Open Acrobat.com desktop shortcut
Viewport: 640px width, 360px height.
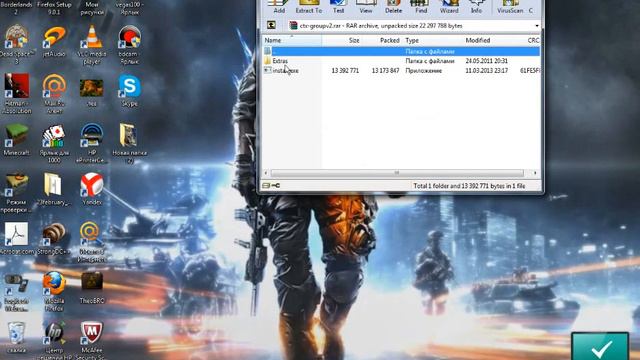[x=16, y=239]
